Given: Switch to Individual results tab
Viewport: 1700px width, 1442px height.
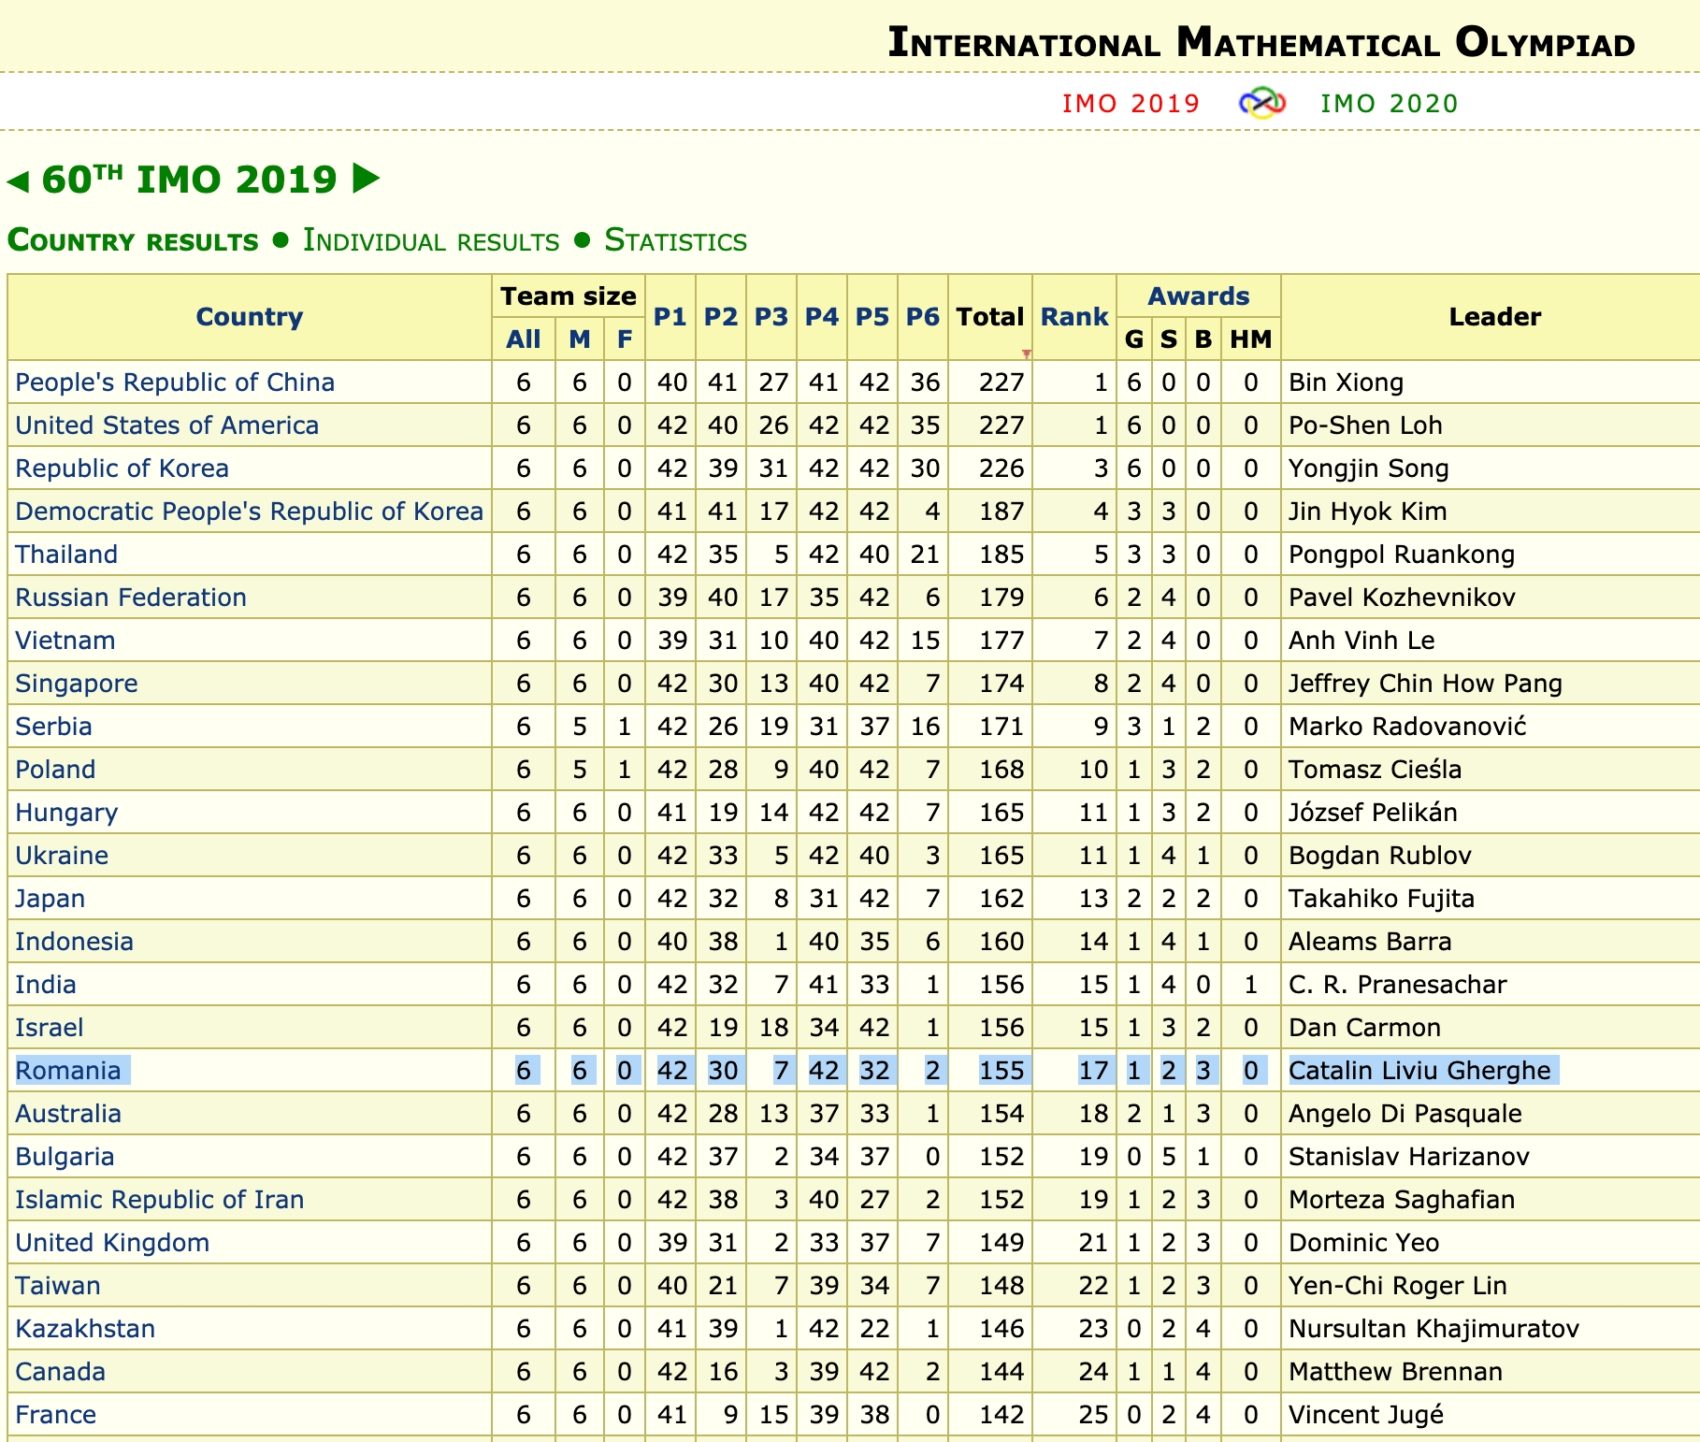Looking at the screenshot, I should (x=431, y=241).
